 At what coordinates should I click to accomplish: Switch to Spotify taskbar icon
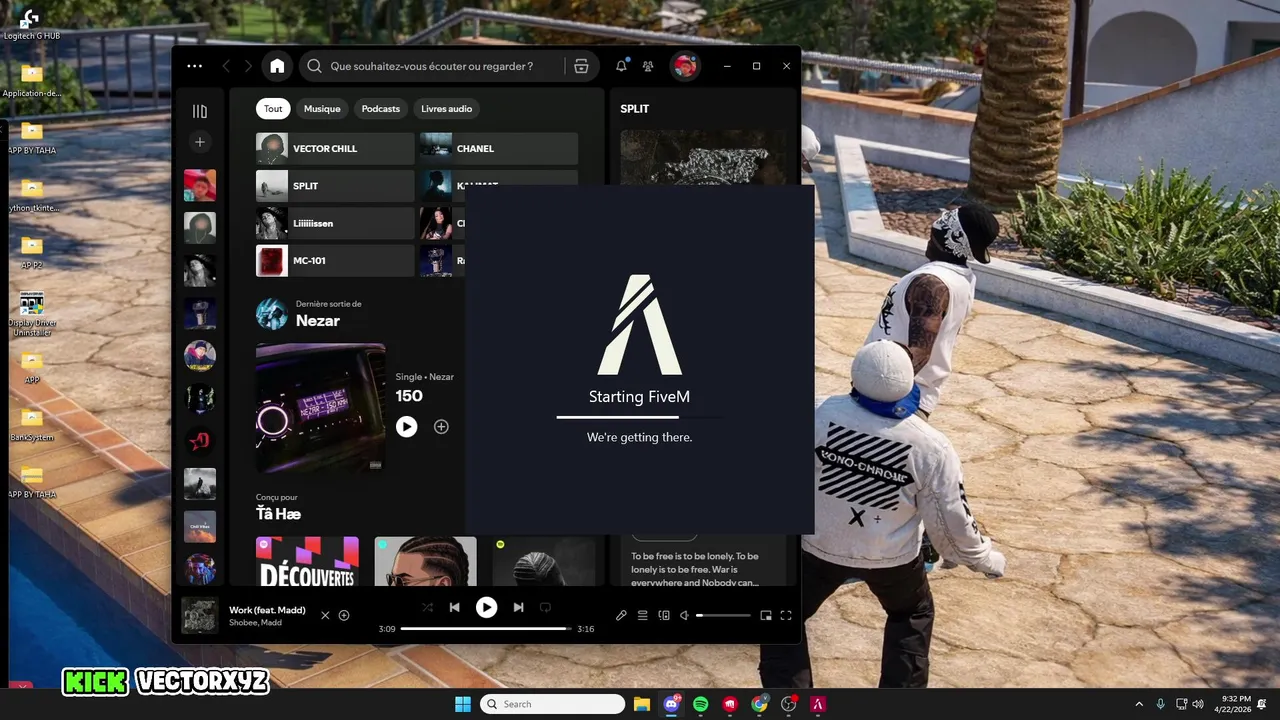pos(701,704)
